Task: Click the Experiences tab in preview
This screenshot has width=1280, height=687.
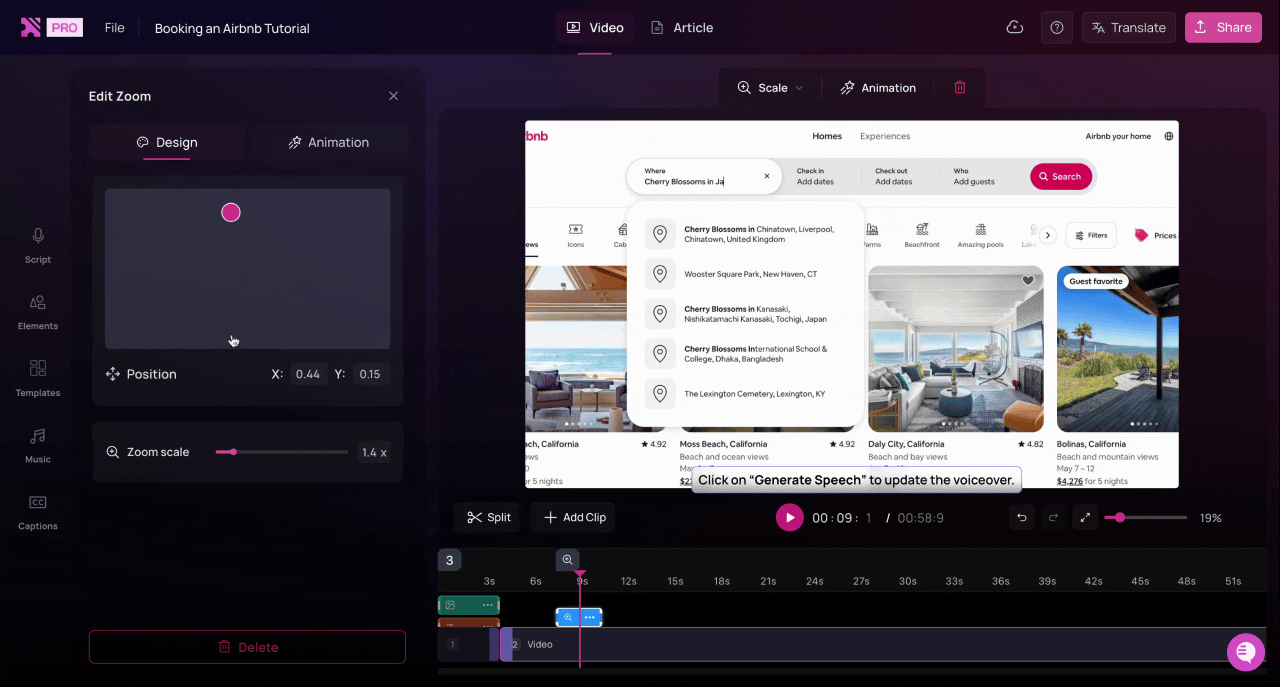Action: point(885,136)
